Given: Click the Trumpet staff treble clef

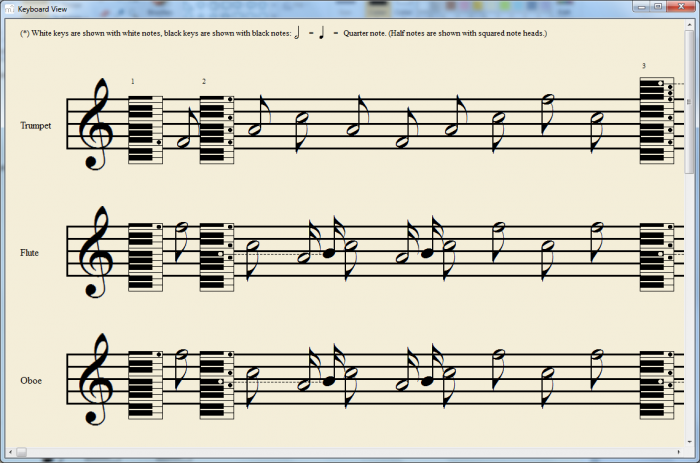Looking at the screenshot, I should coord(96,124).
